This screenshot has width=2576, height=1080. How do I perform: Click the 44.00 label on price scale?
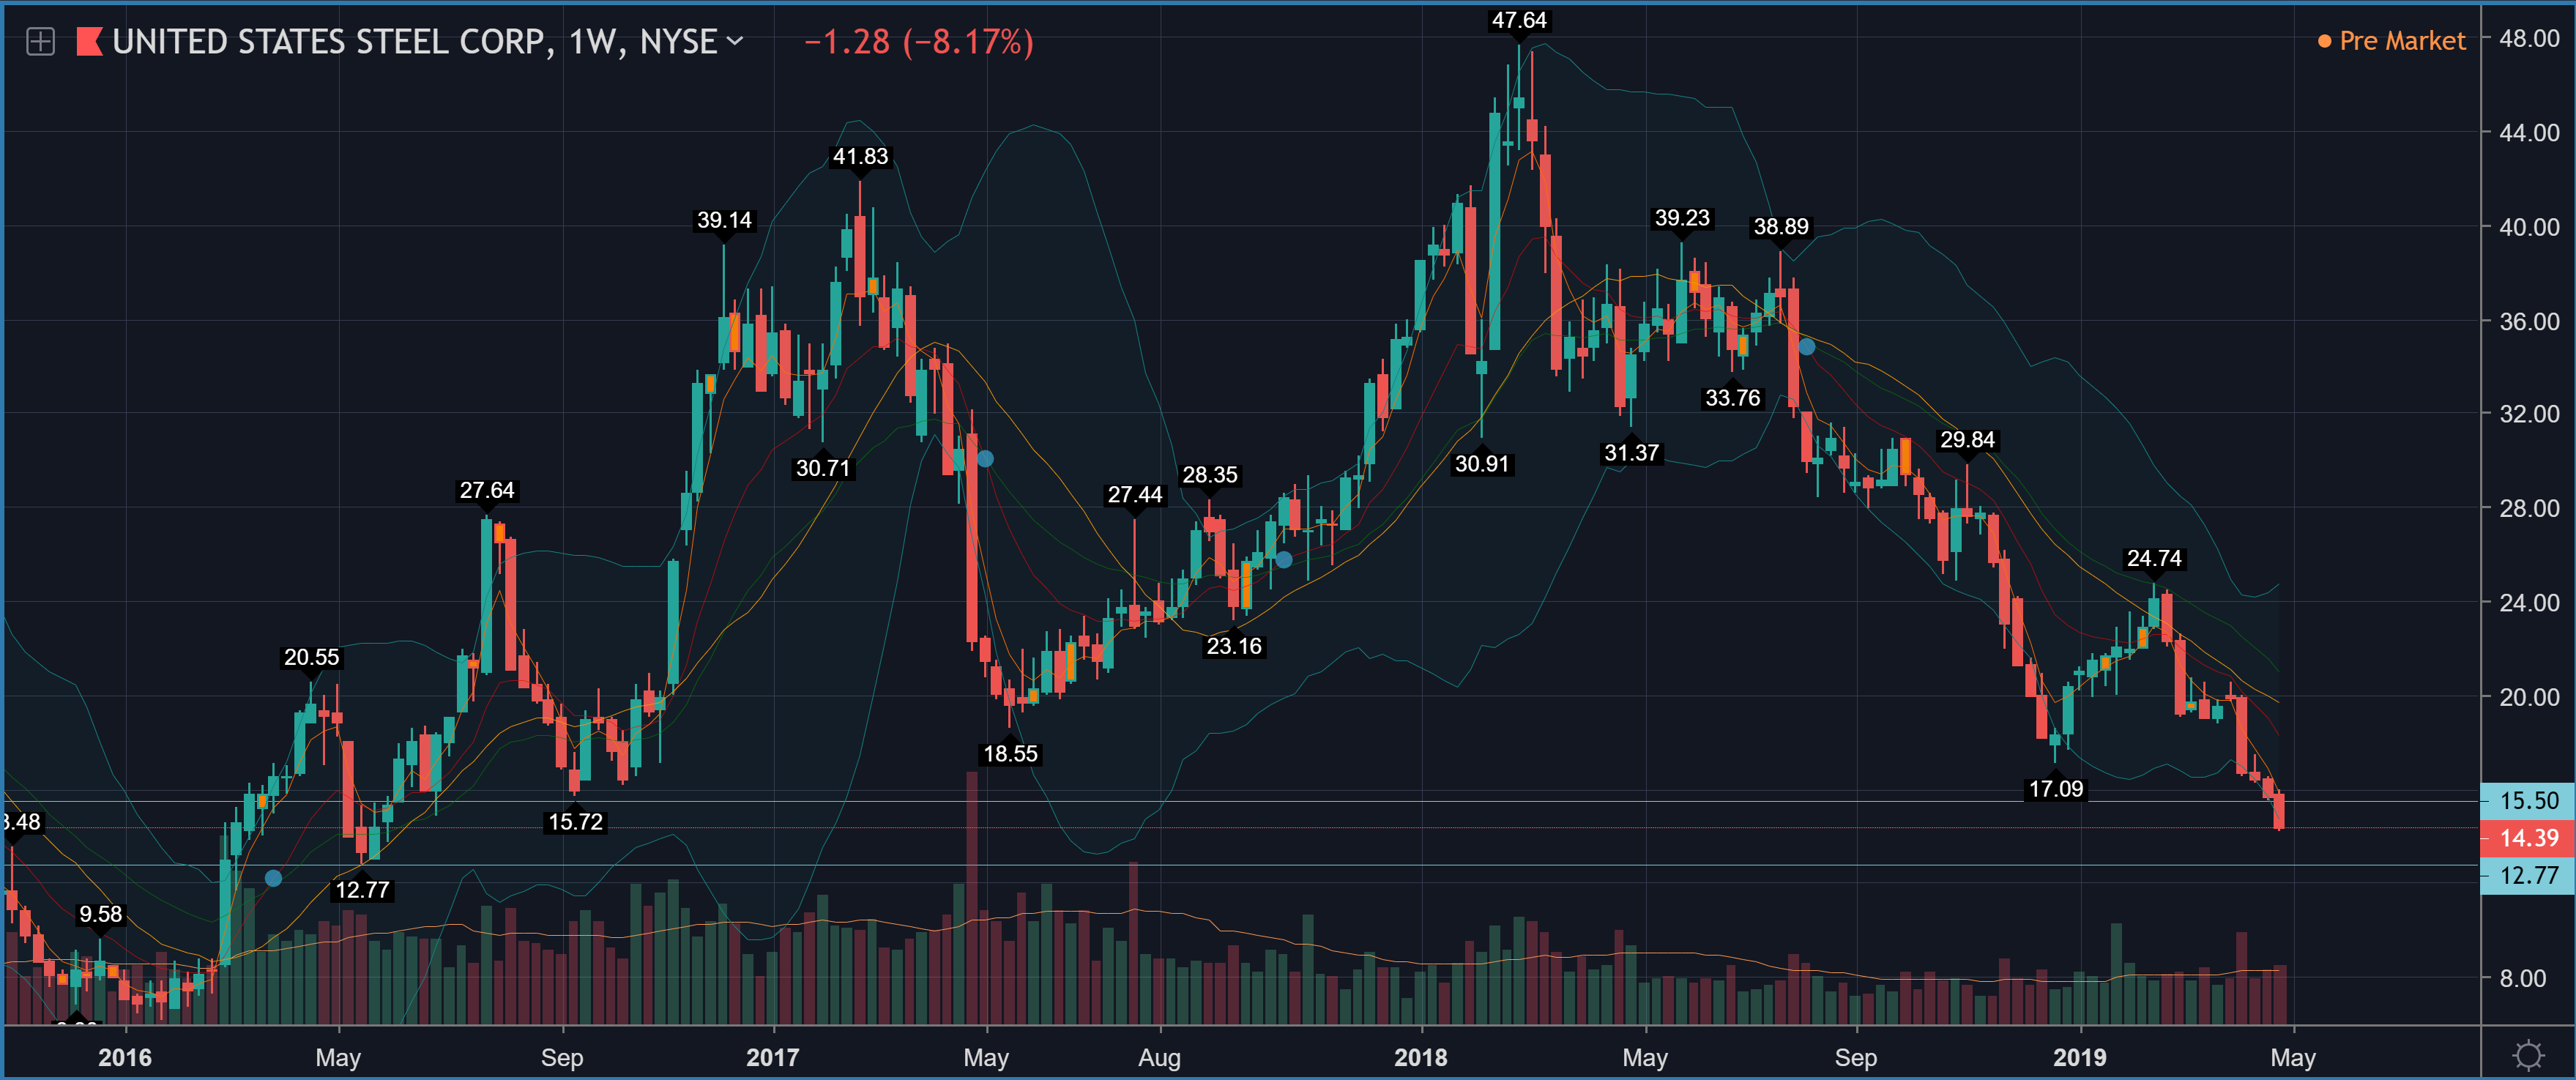(2529, 132)
